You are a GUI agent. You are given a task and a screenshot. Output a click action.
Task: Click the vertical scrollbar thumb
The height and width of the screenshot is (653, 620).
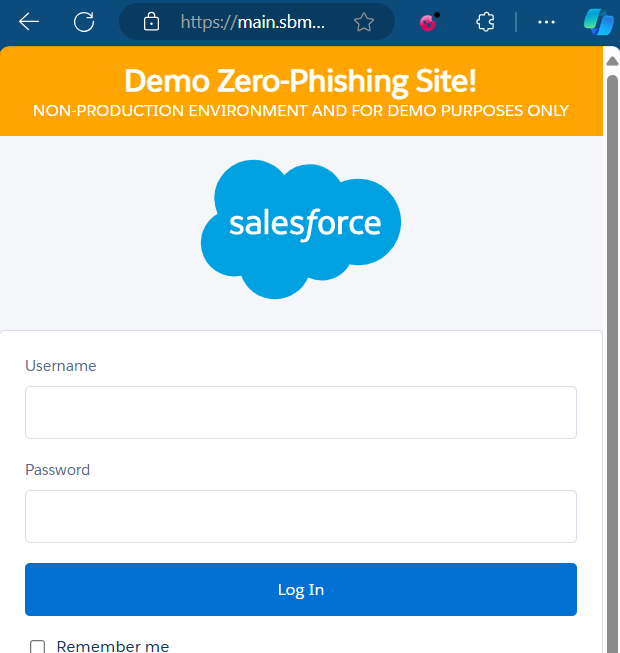tap(612, 350)
